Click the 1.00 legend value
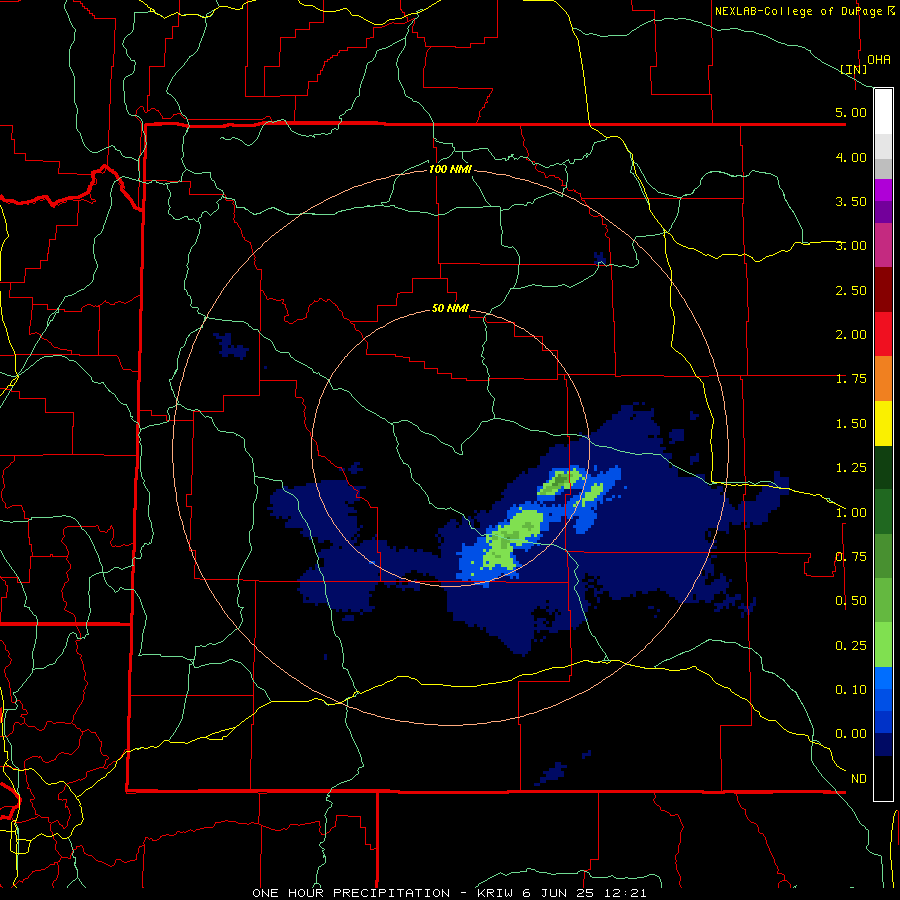900x900 pixels. coord(851,513)
